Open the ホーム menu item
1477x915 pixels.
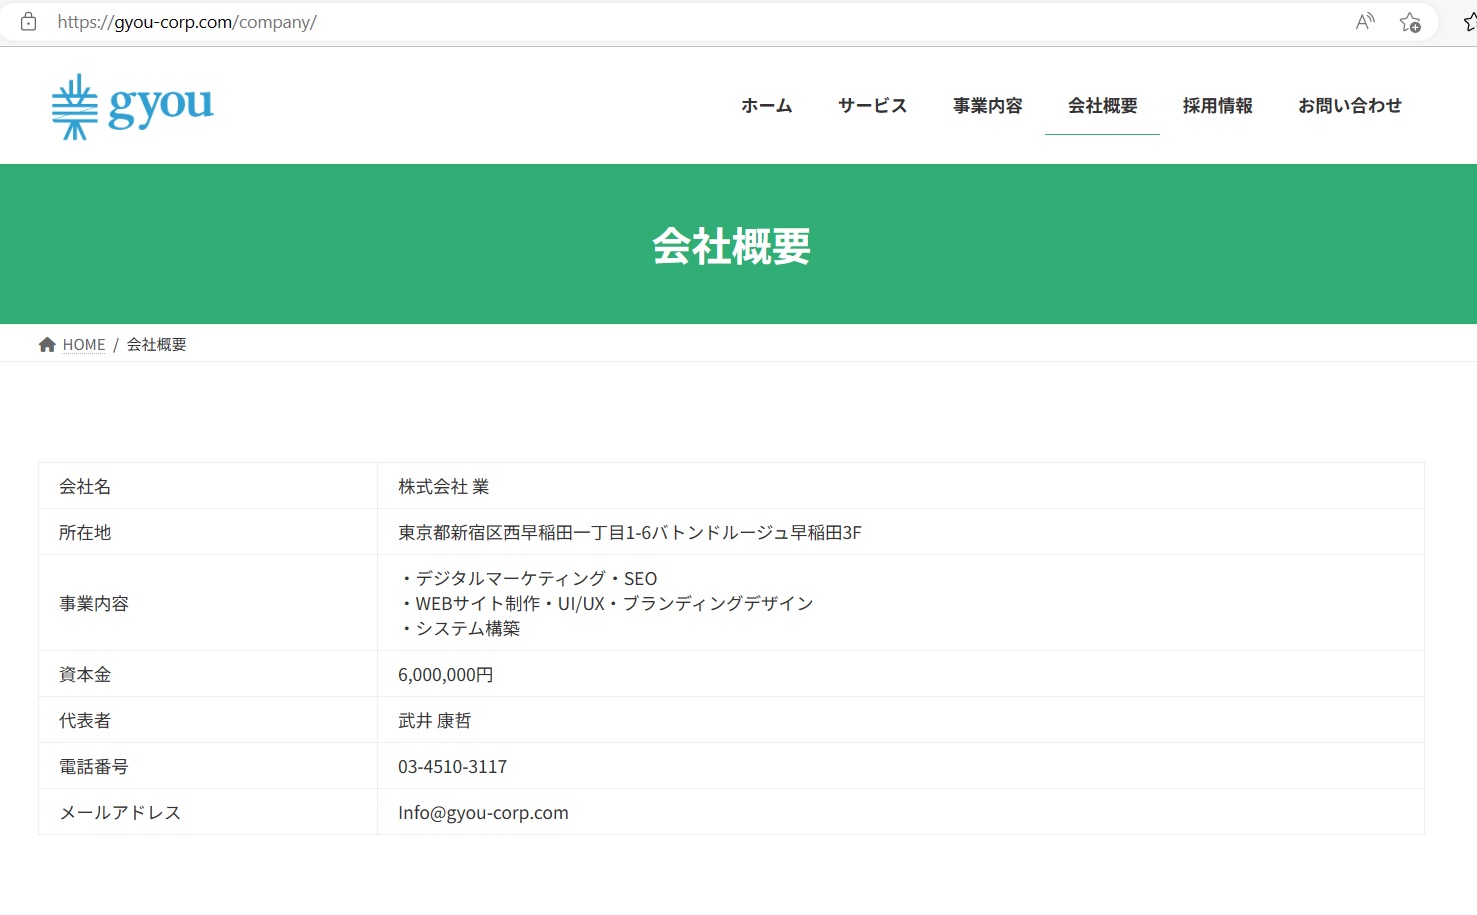point(766,106)
